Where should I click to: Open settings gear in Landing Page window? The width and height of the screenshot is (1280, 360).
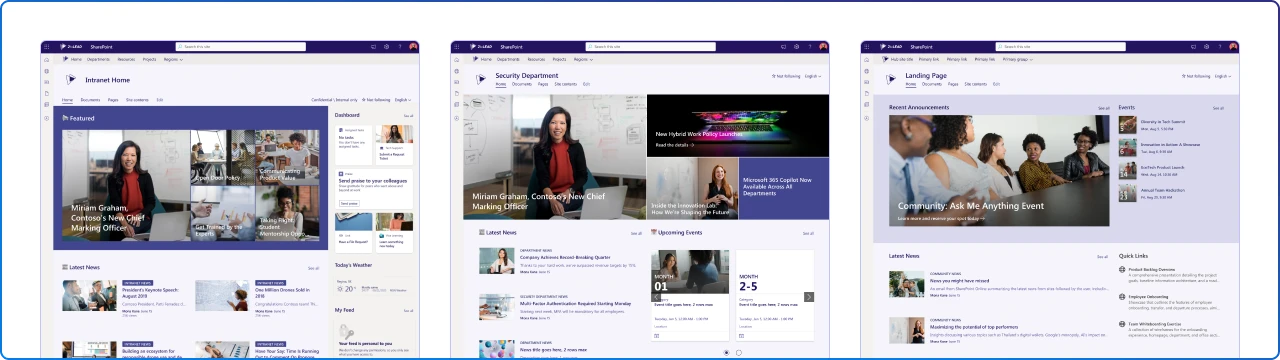click(x=1207, y=46)
